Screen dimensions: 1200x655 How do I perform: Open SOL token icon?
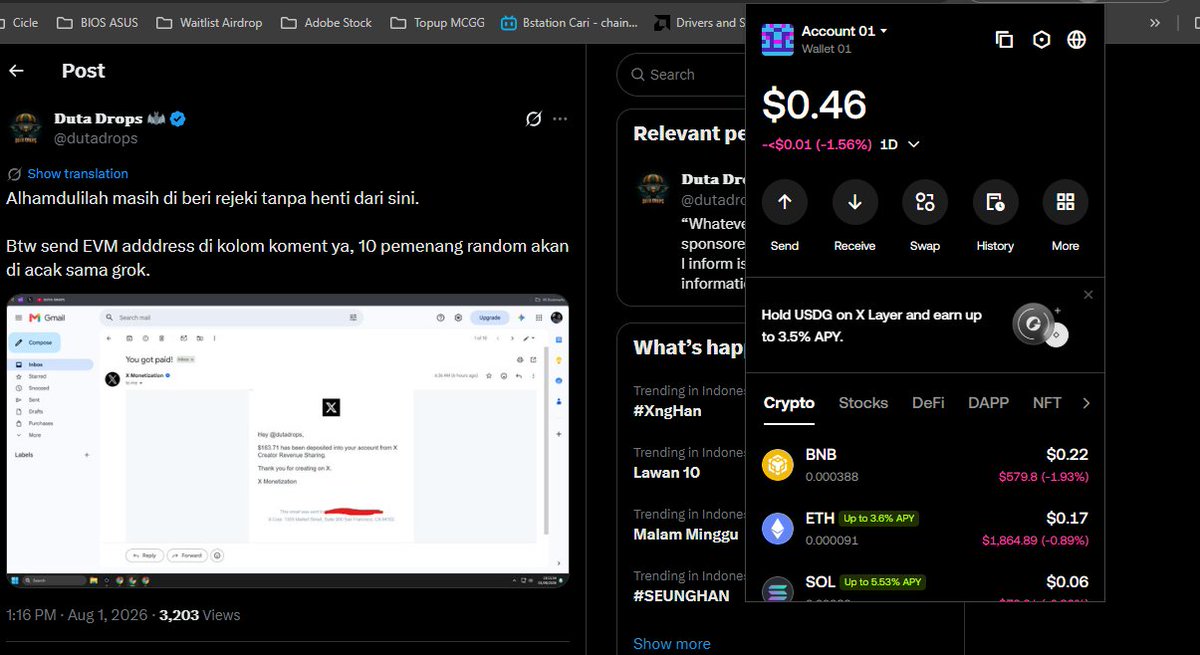pyautogui.click(x=778, y=590)
